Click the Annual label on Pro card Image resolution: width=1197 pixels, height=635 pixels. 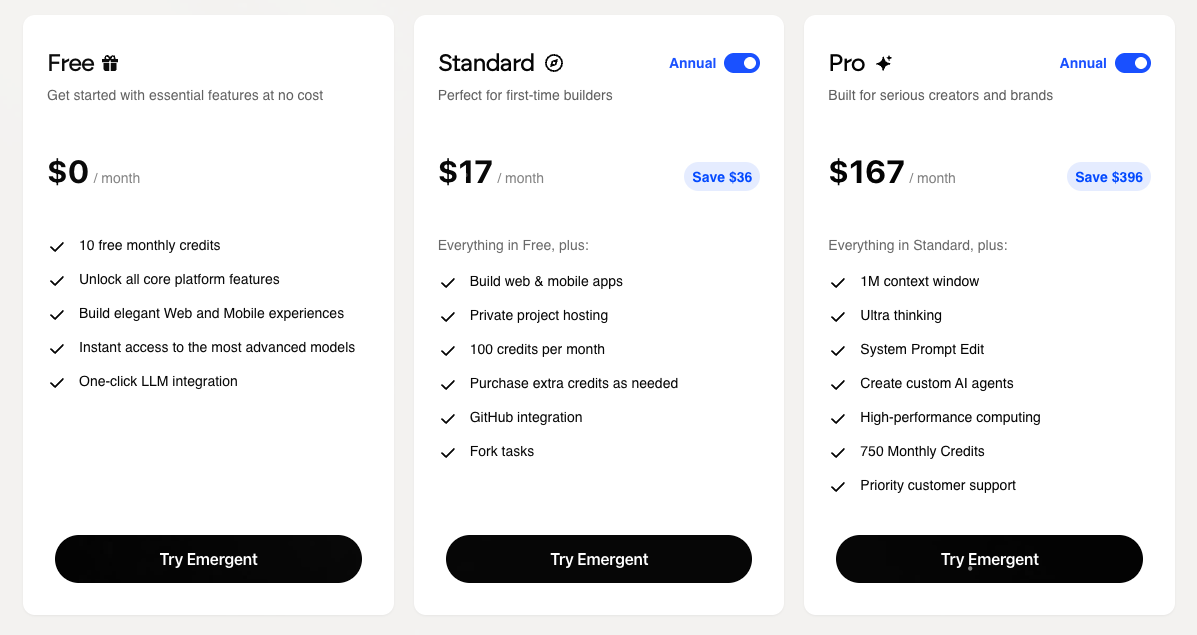[x=1083, y=63]
